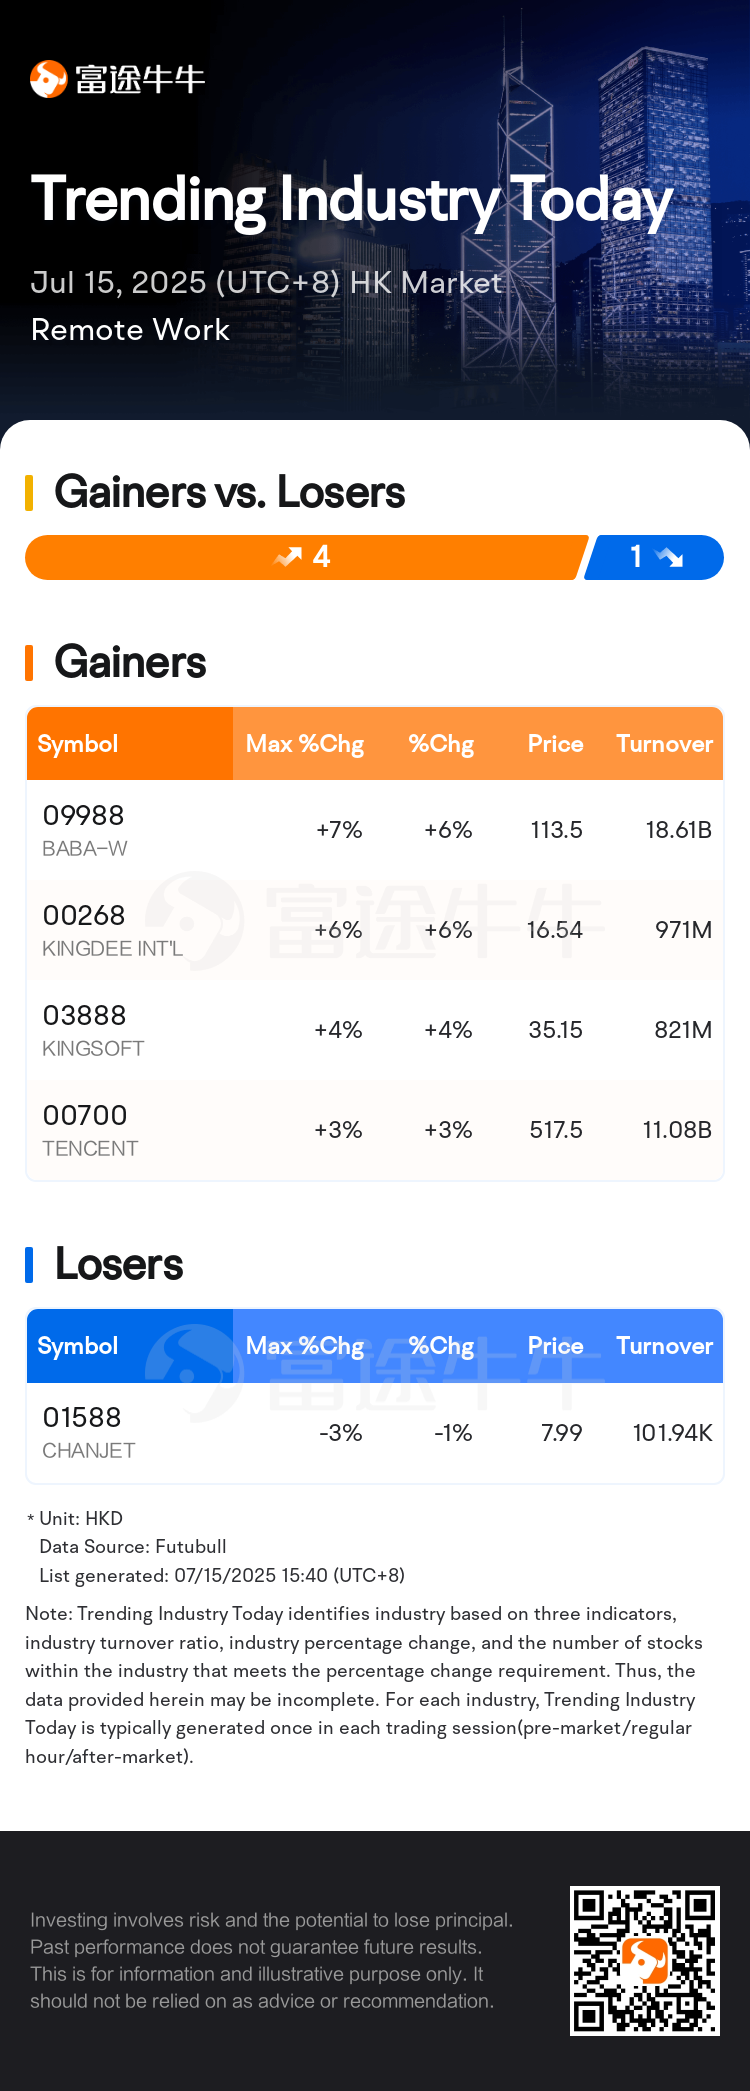Click the upward gainers arrow icon
The image size is (750, 2091).
point(288,557)
